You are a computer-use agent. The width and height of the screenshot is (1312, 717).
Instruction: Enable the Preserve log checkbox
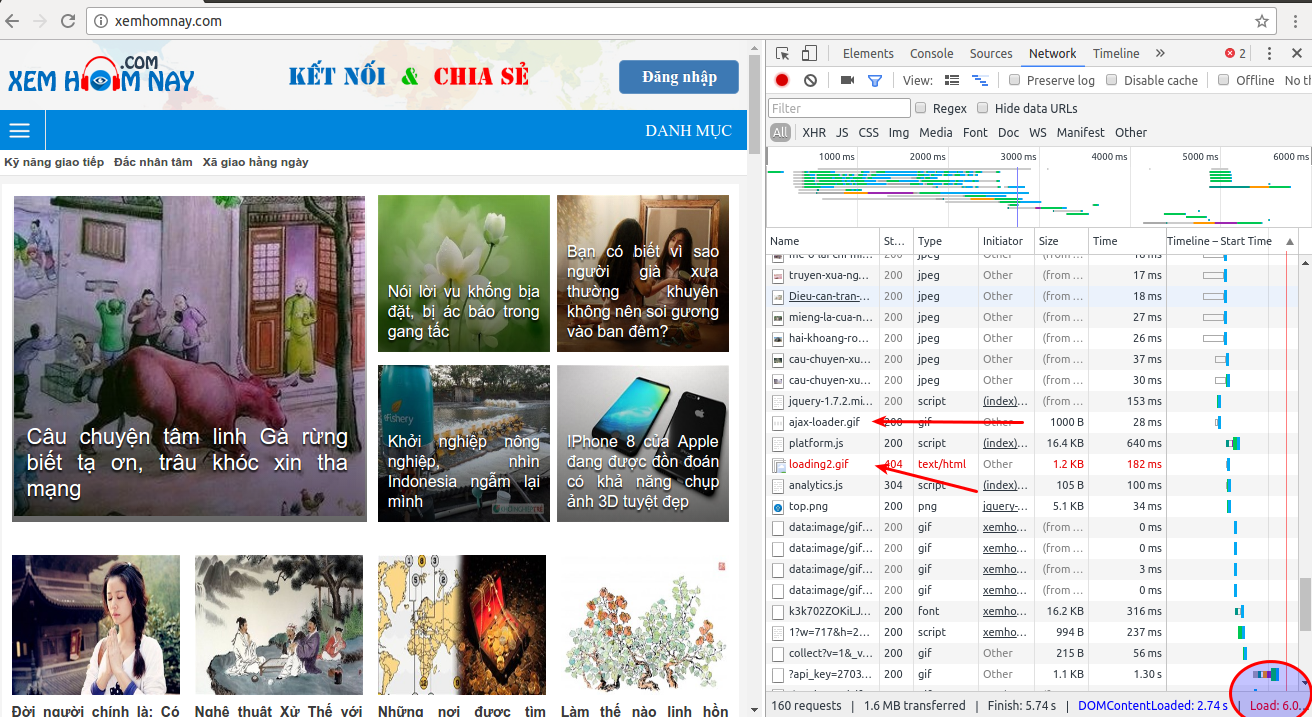(1015, 80)
